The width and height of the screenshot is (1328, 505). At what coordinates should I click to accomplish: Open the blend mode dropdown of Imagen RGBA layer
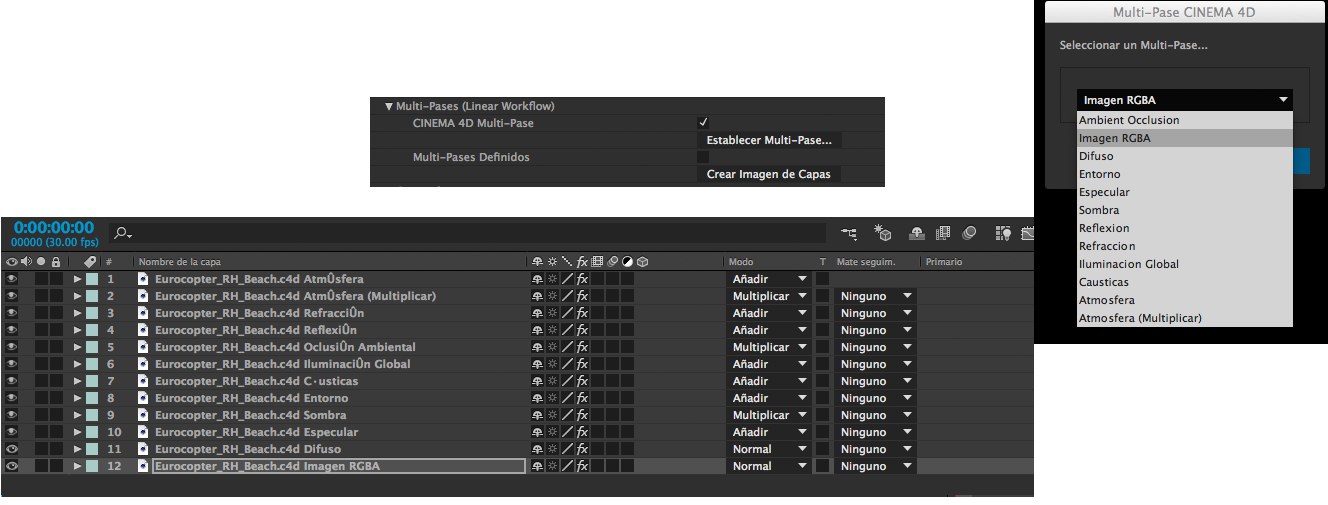768,466
